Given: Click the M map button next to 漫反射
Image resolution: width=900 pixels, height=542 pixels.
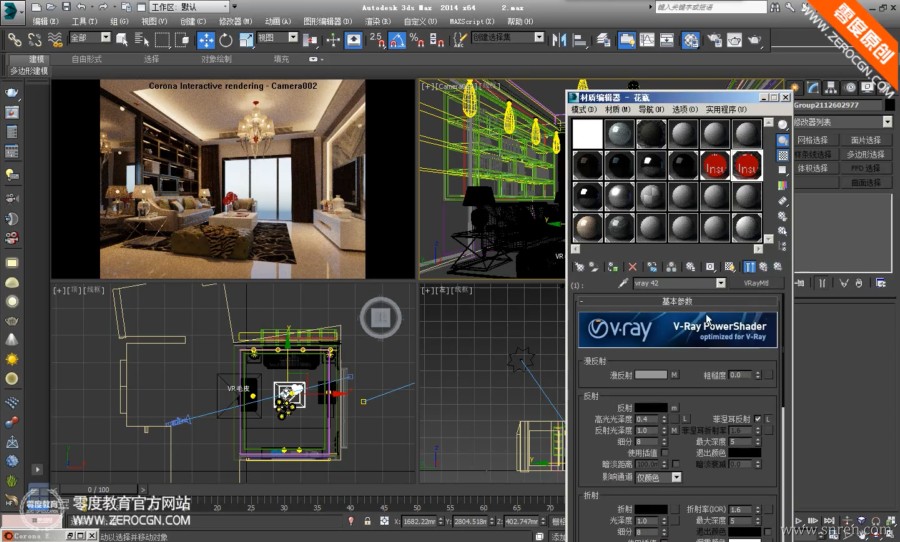Looking at the screenshot, I should (x=674, y=375).
